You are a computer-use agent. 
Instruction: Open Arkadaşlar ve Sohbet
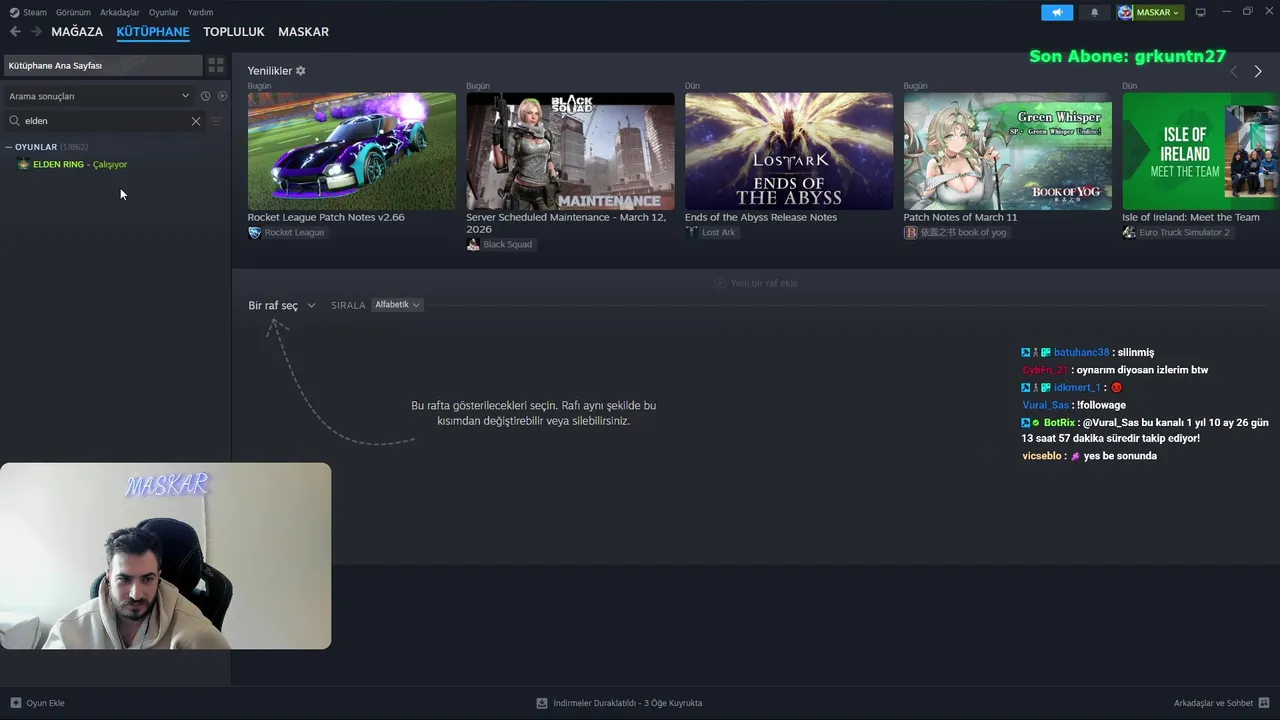(1221, 703)
